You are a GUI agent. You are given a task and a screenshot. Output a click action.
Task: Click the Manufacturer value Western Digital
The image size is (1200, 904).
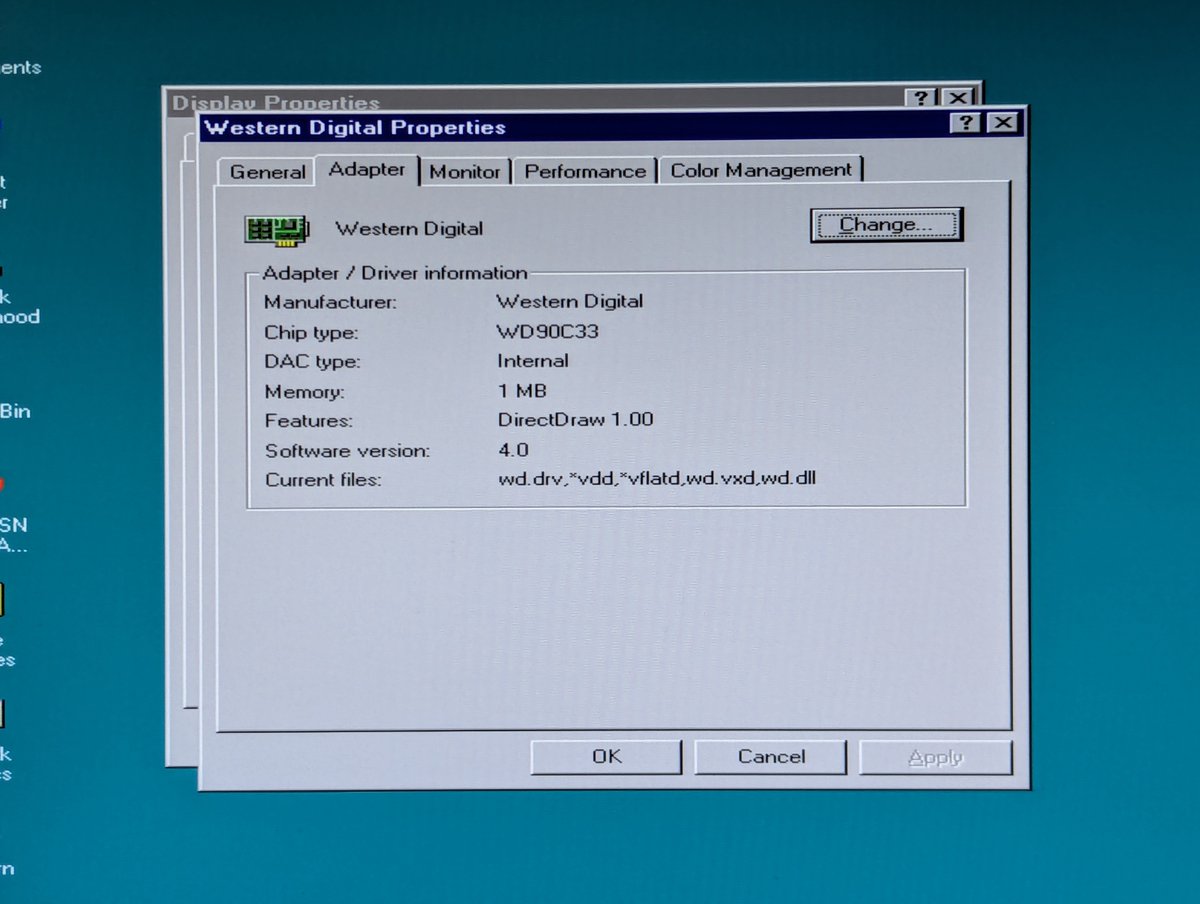(570, 301)
